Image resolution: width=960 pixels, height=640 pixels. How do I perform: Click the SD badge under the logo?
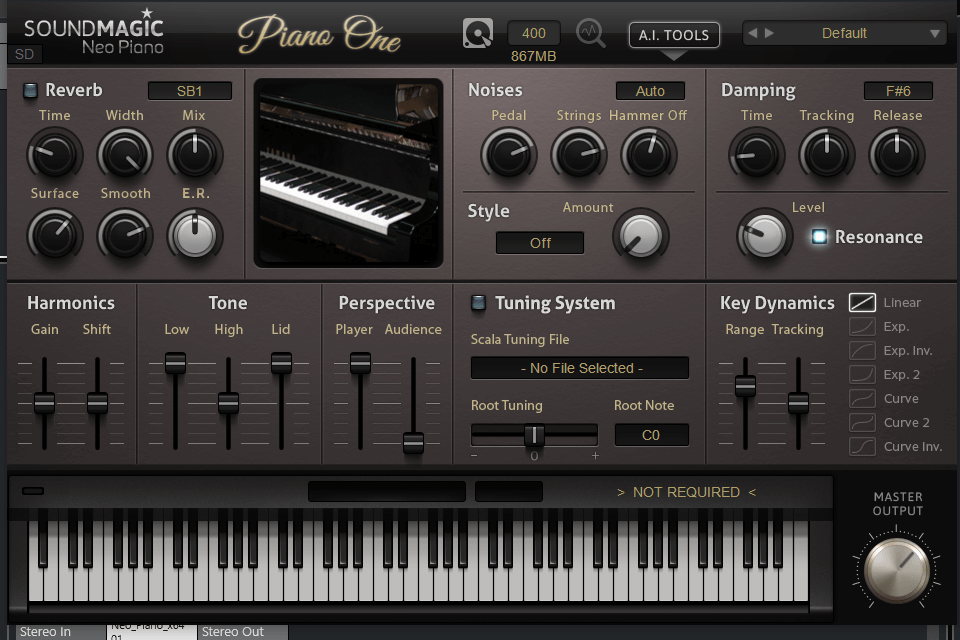click(x=24, y=55)
